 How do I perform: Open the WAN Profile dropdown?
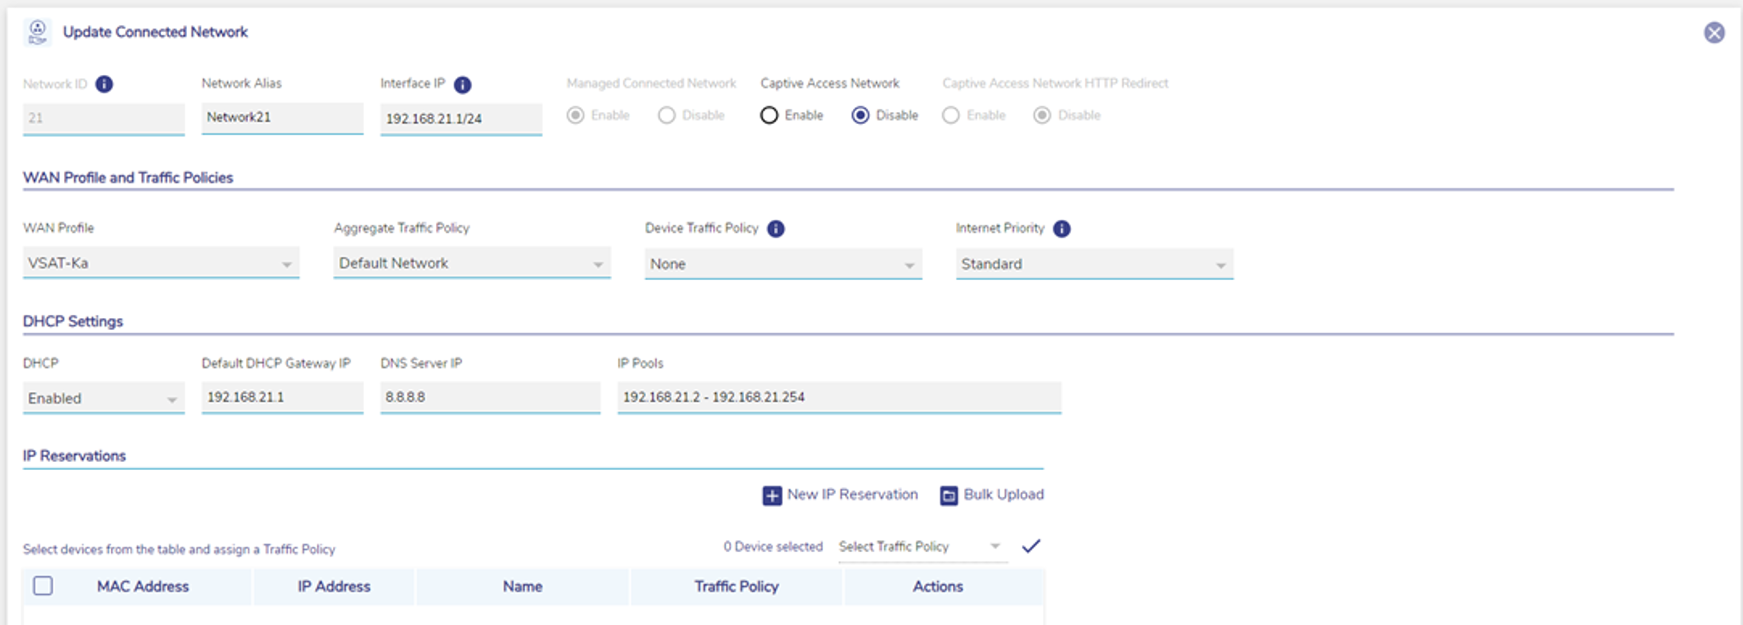160,264
